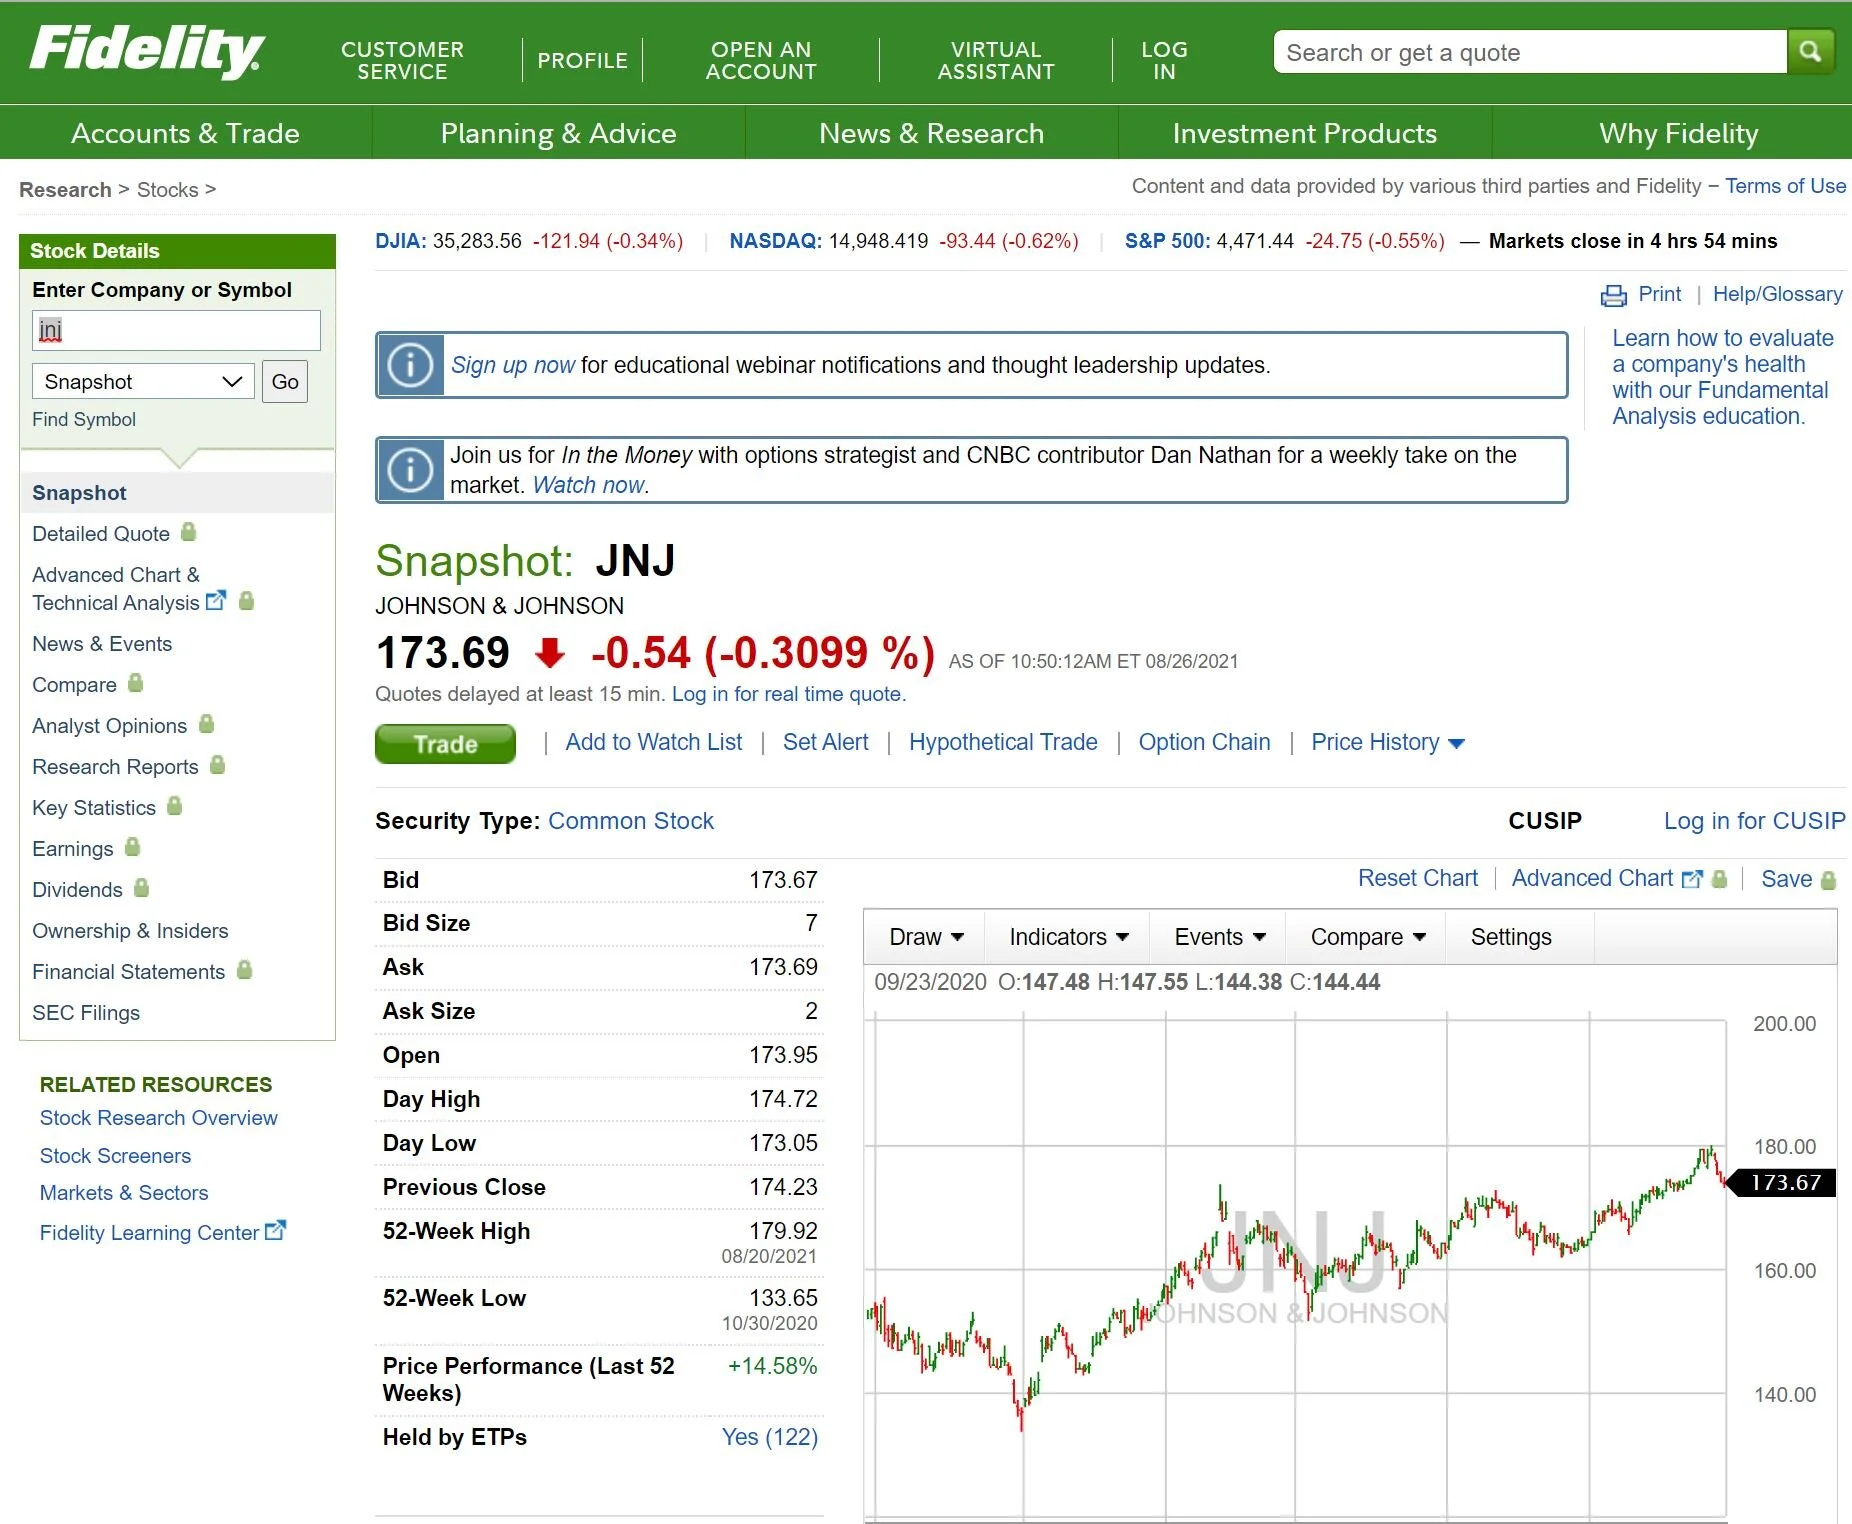
Task: Click the Go button
Action: [285, 381]
